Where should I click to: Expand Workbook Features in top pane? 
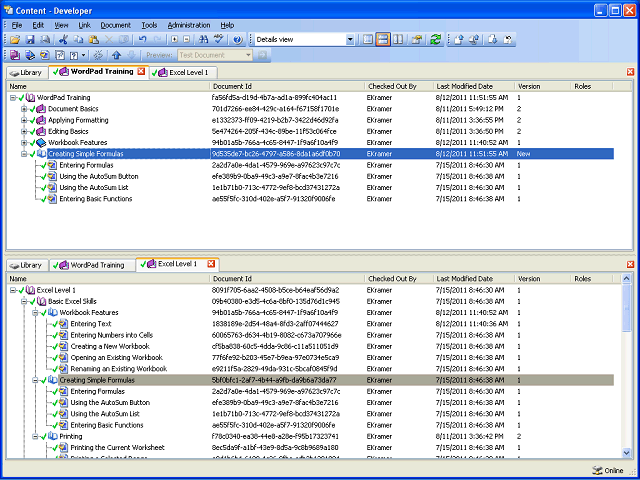click(x=24, y=143)
